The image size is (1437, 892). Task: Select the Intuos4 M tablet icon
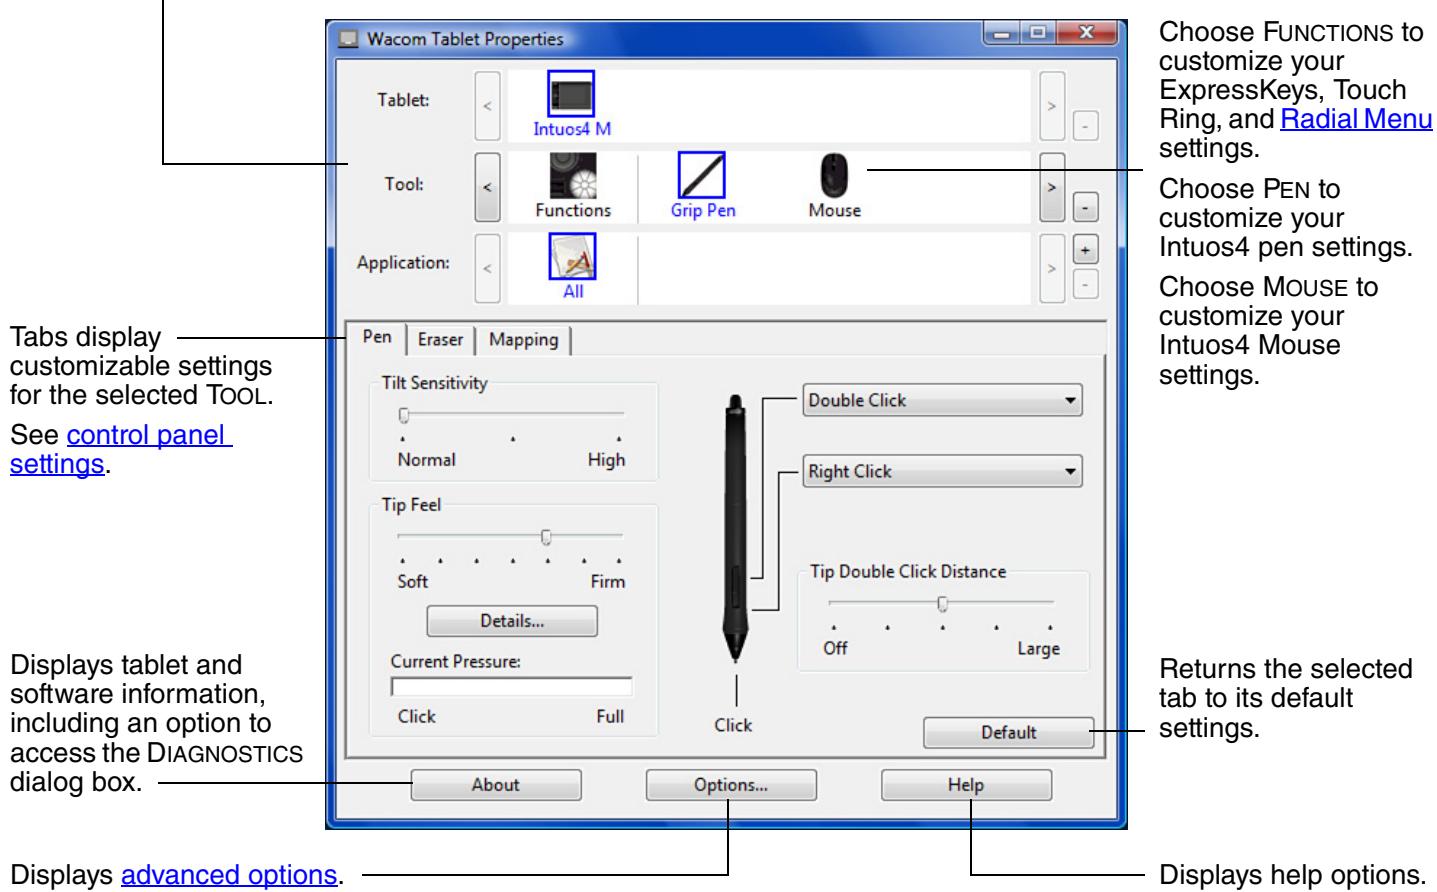tap(572, 96)
